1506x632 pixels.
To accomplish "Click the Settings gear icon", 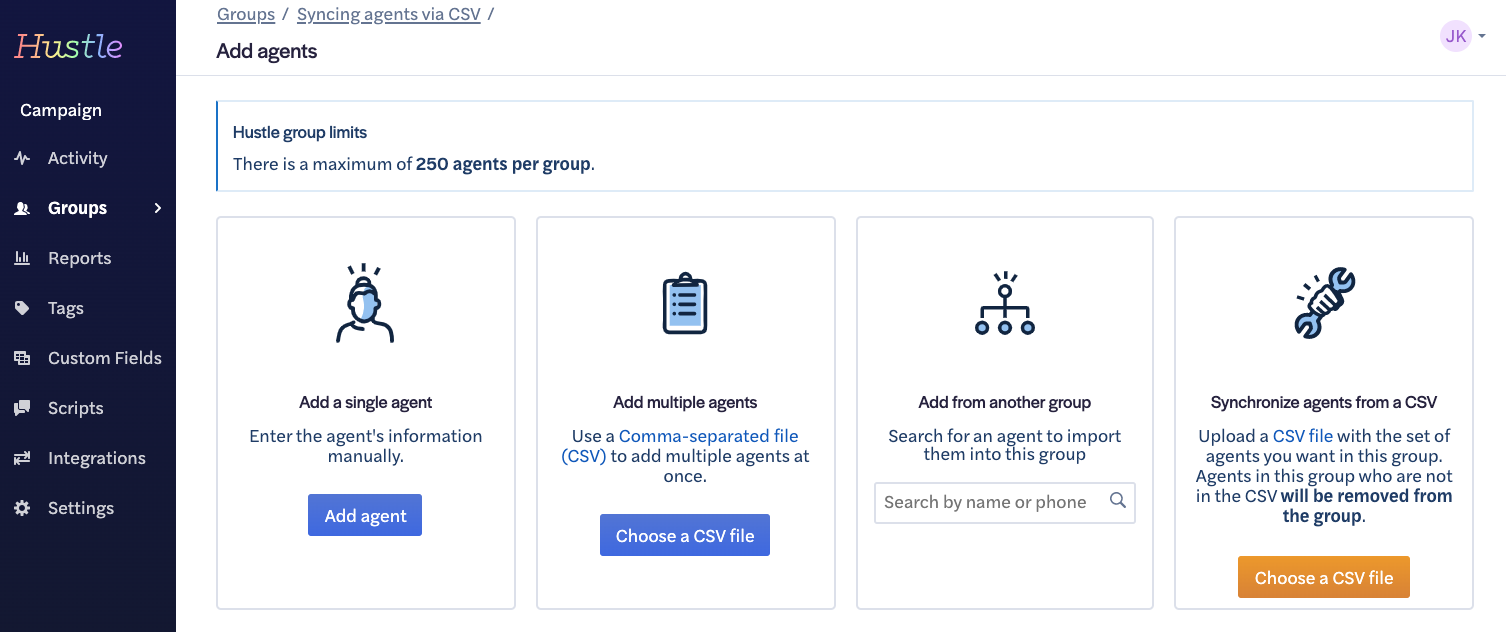I will (x=22, y=508).
